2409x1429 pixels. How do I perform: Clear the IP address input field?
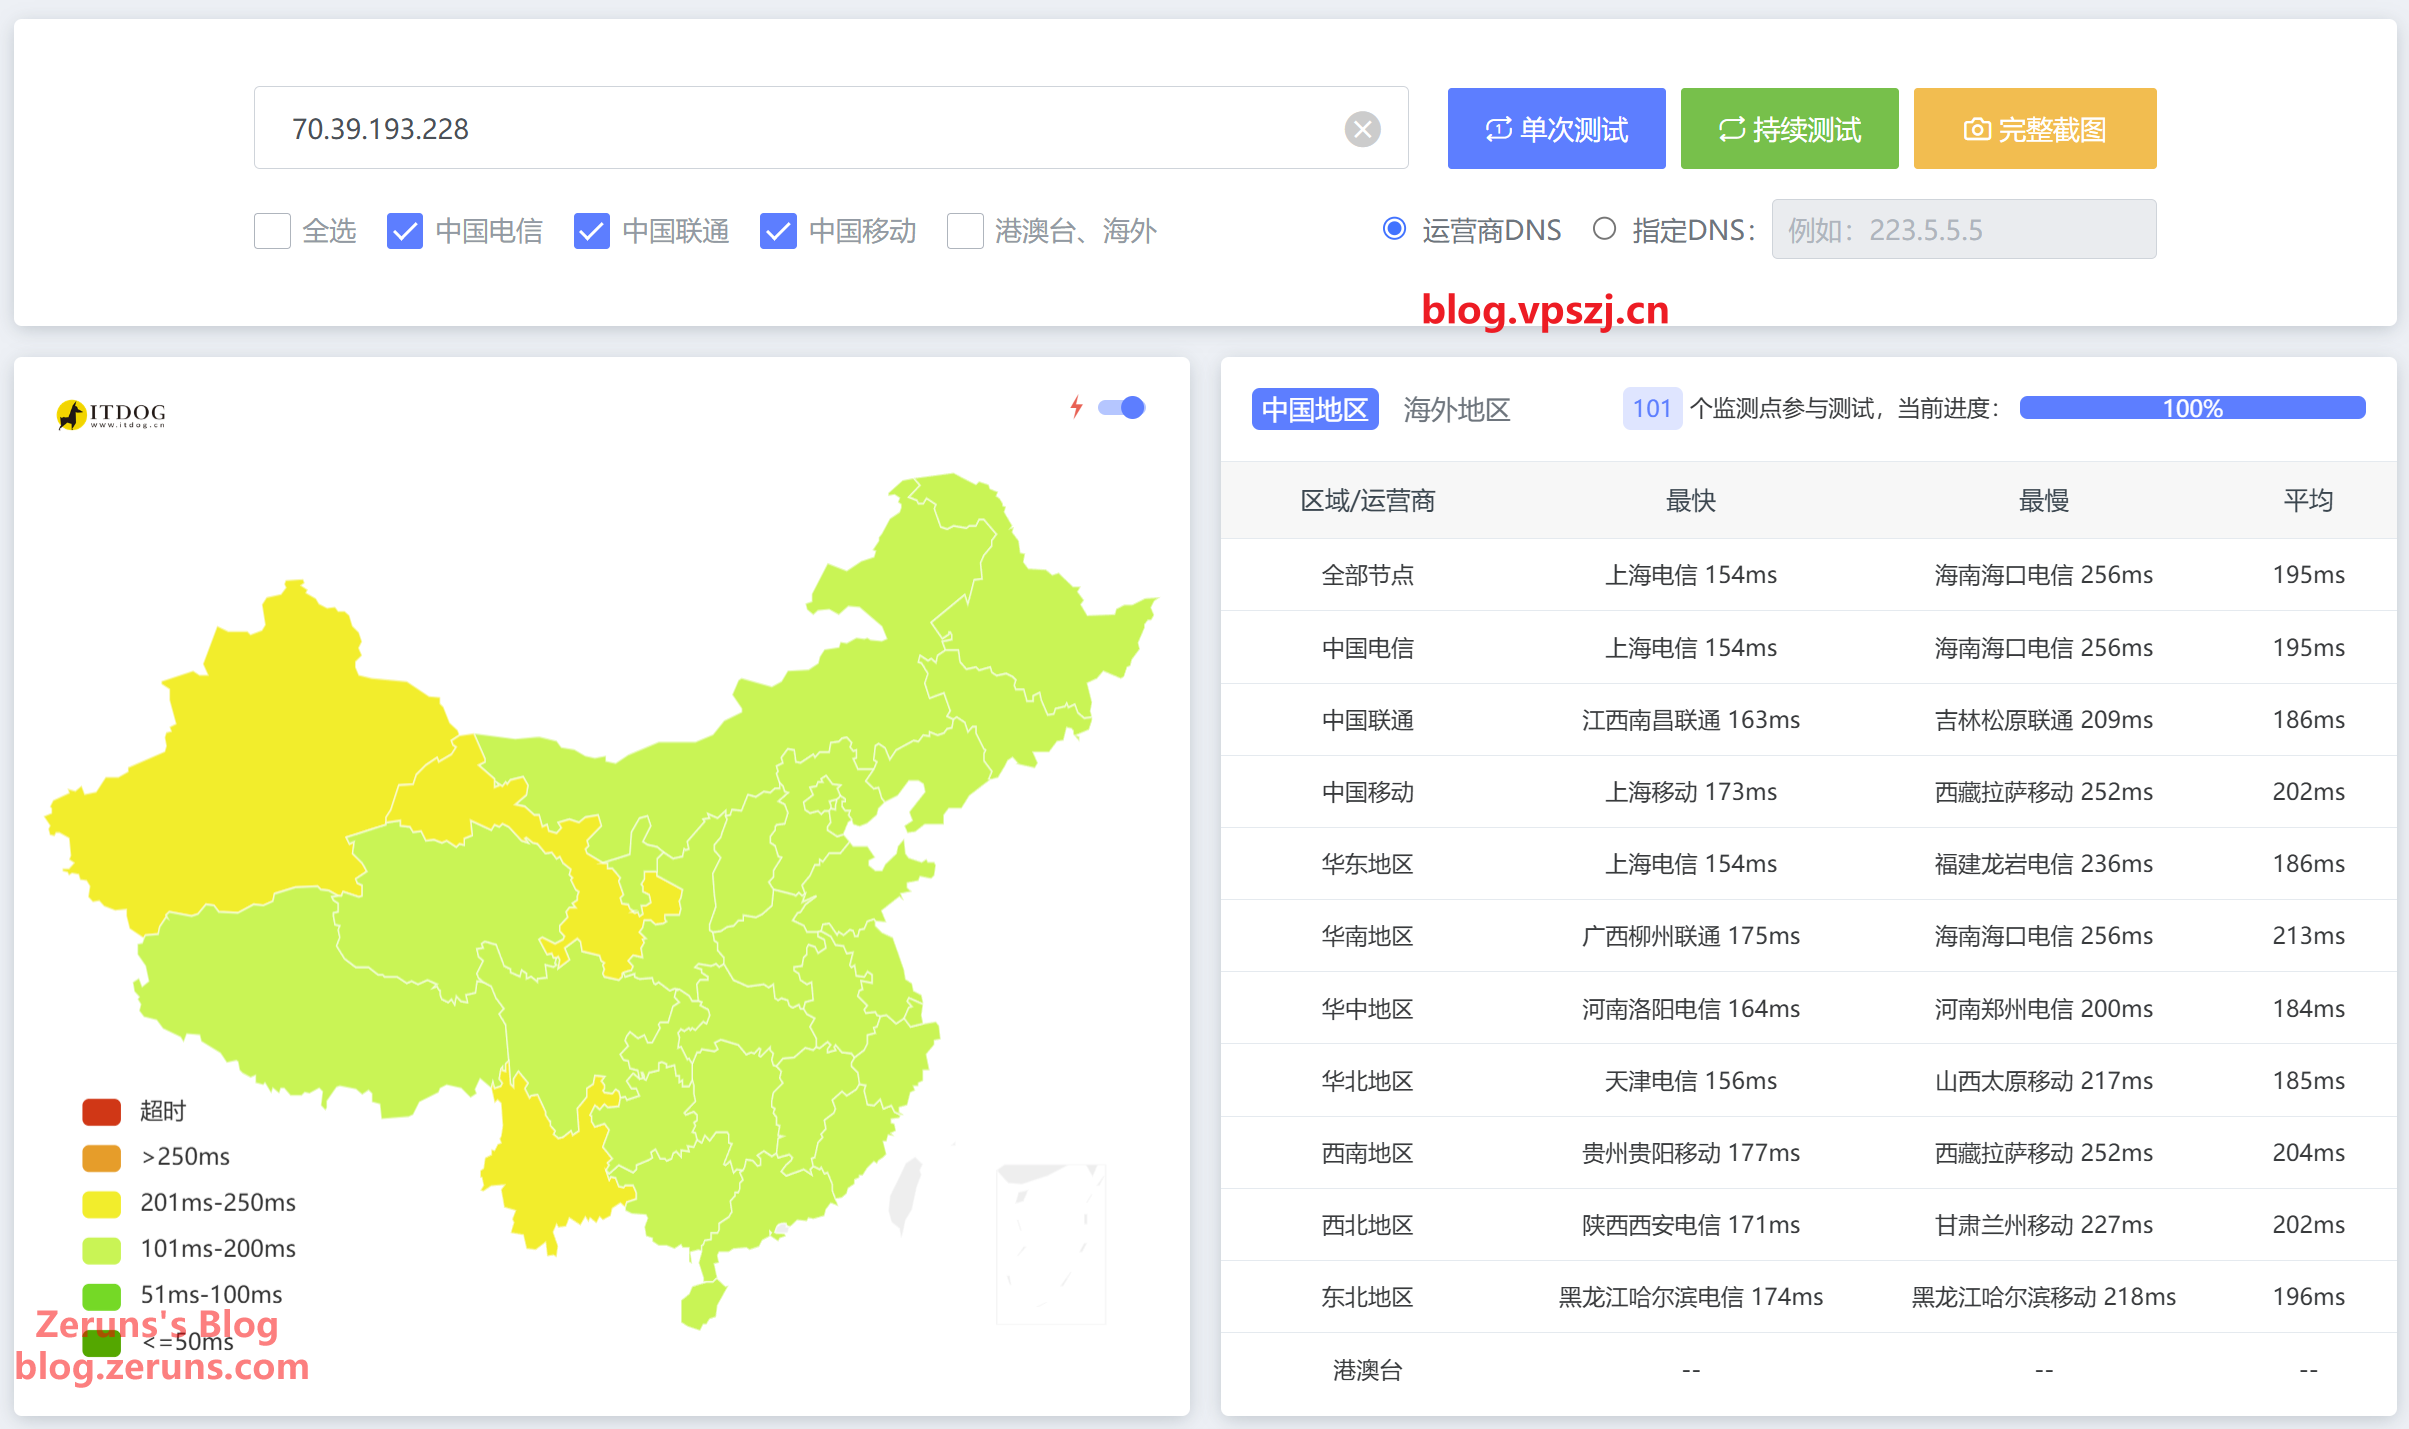[1362, 129]
